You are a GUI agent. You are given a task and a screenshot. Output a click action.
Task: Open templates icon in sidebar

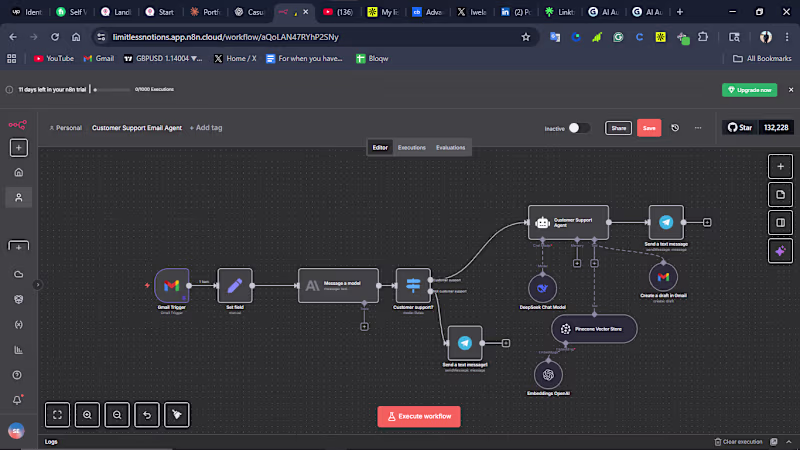(x=19, y=299)
